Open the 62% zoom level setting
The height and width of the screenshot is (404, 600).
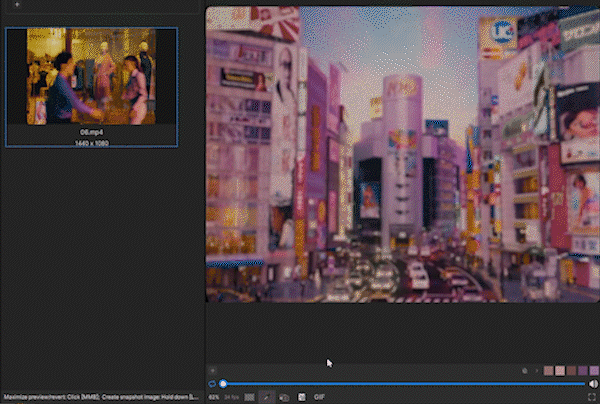tap(214, 397)
